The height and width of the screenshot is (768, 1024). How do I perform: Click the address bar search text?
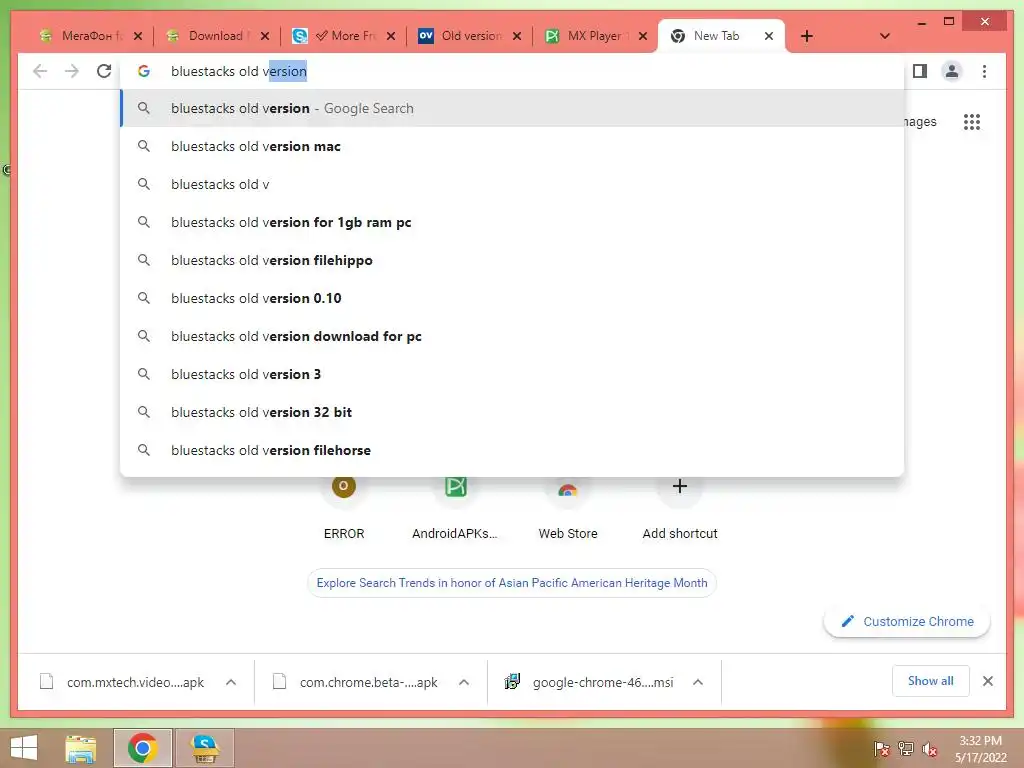[x=239, y=71]
